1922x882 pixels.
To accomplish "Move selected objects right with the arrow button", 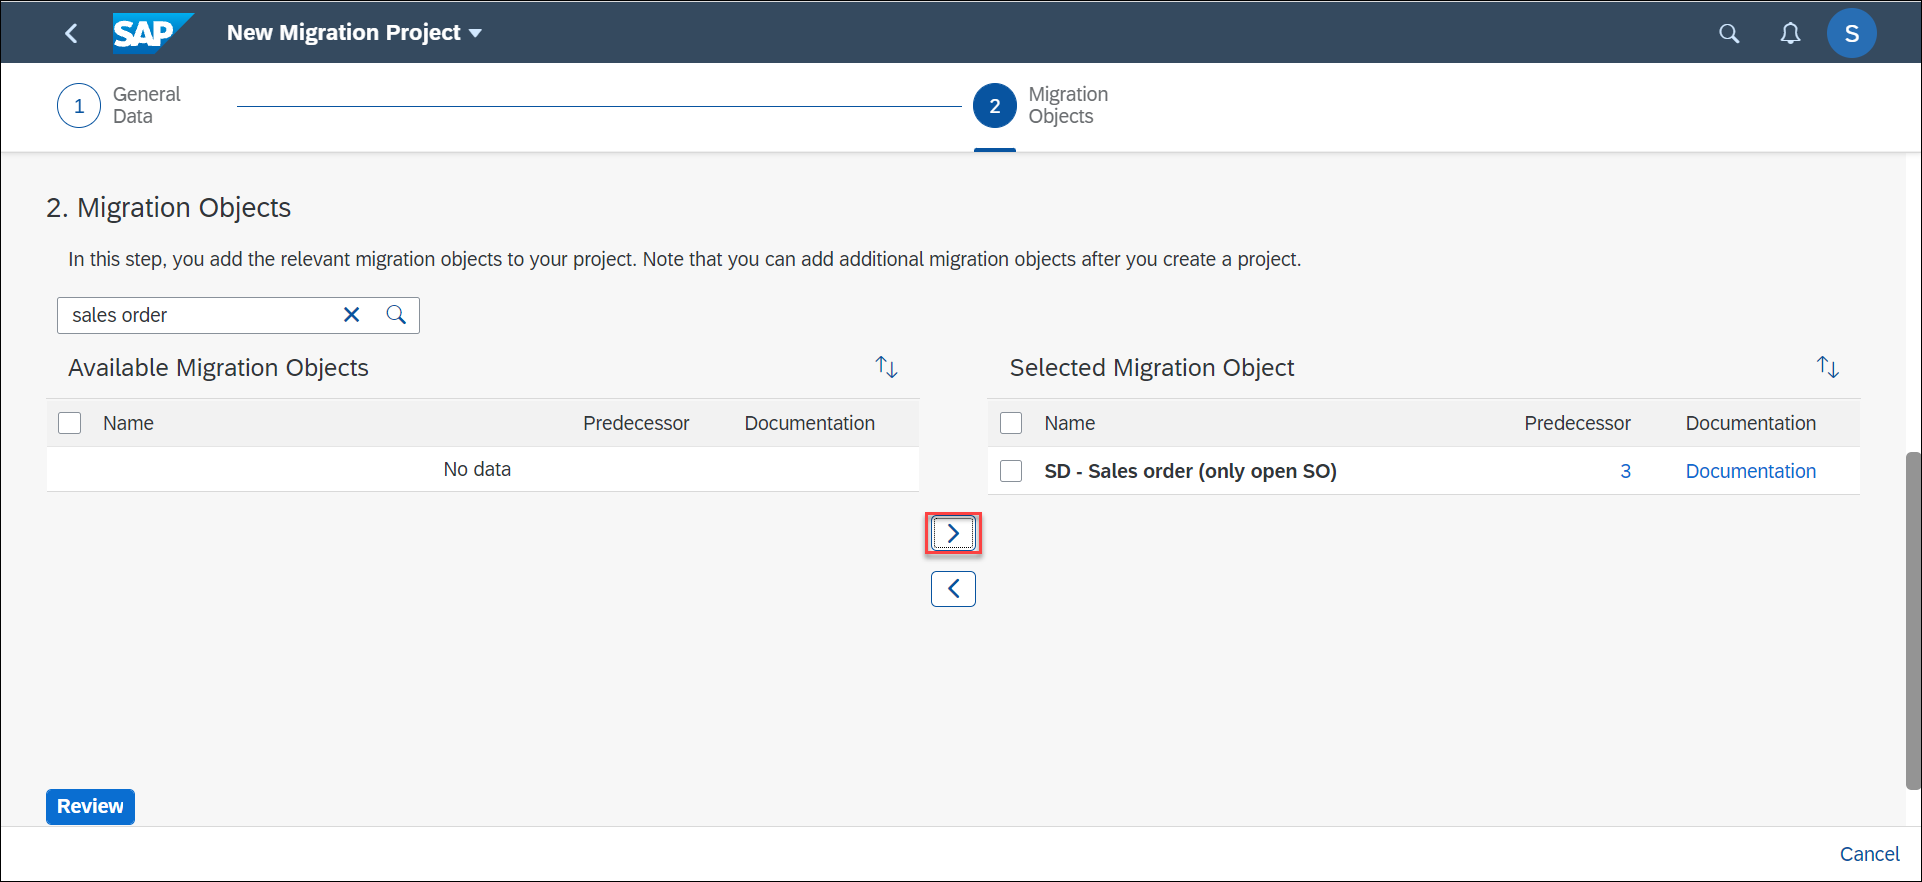I will [x=953, y=534].
